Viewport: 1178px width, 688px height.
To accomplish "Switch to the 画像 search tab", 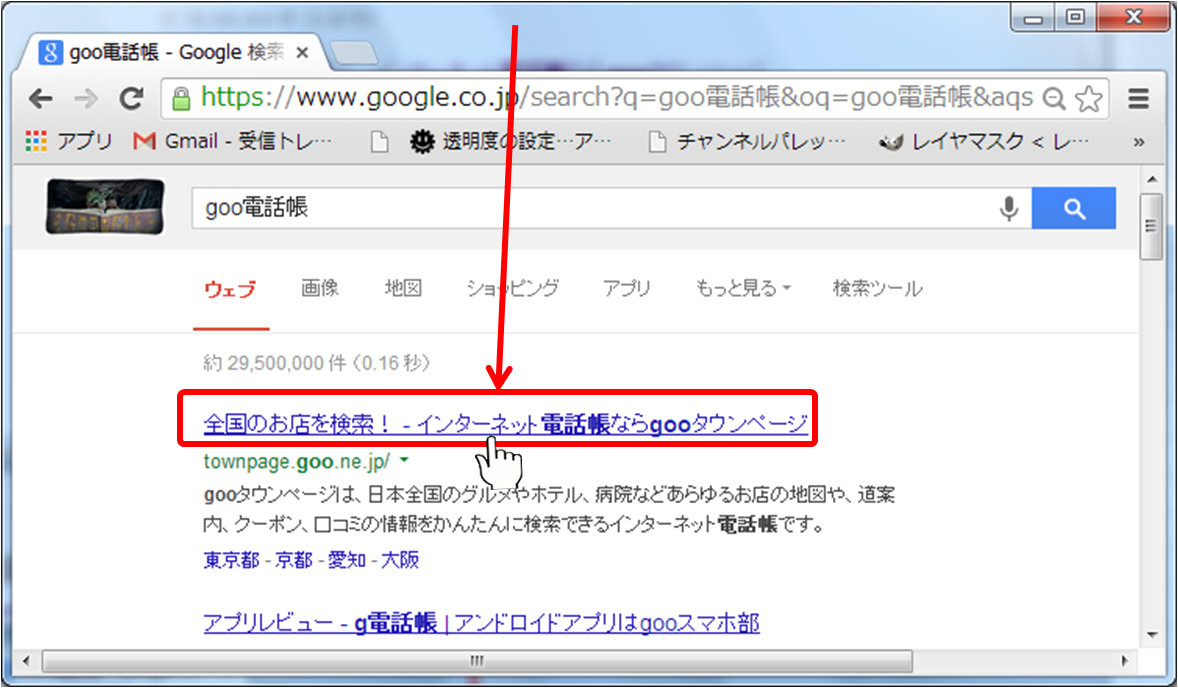I will point(319,288).
